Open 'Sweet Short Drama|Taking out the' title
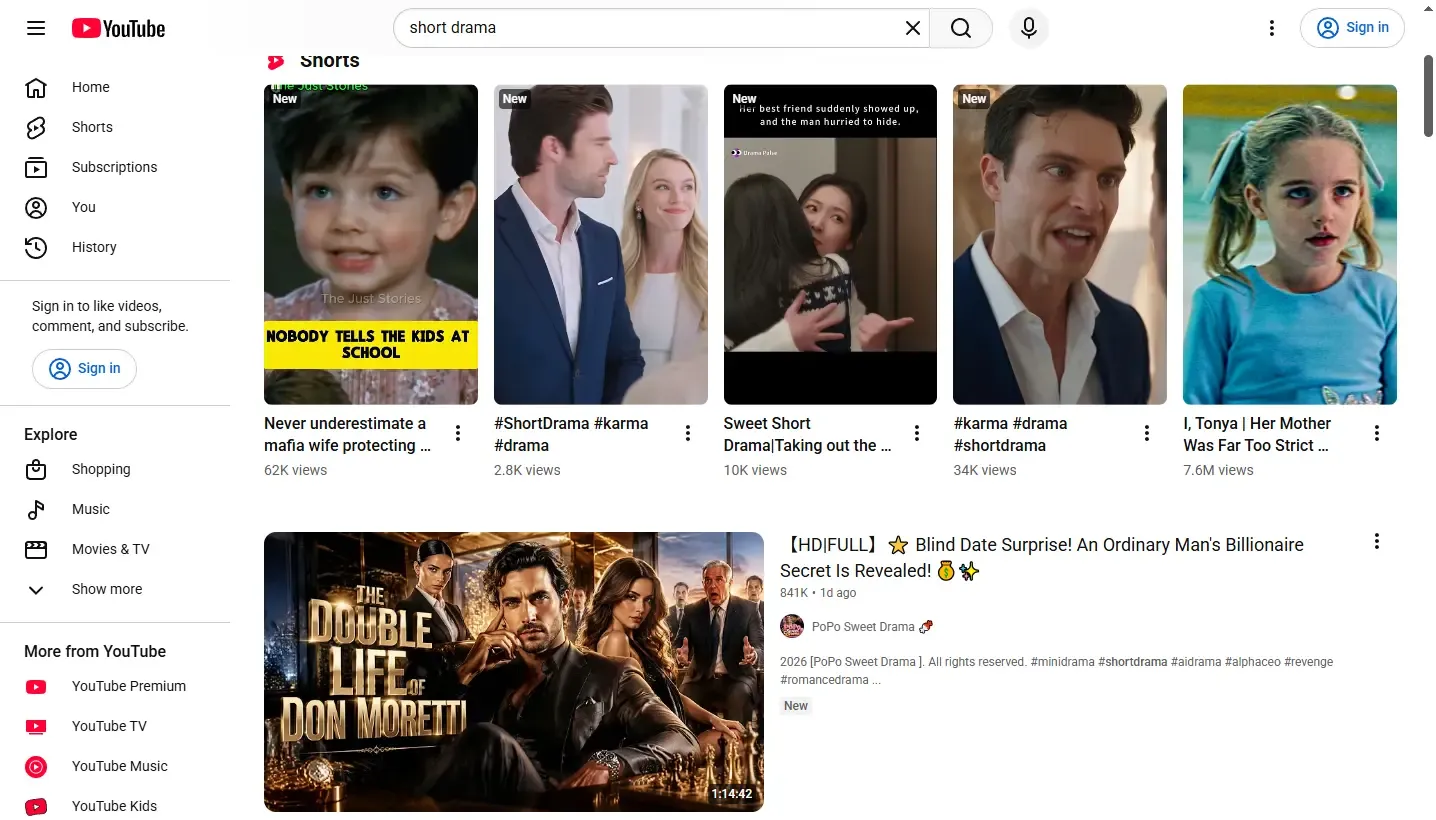 807,434
